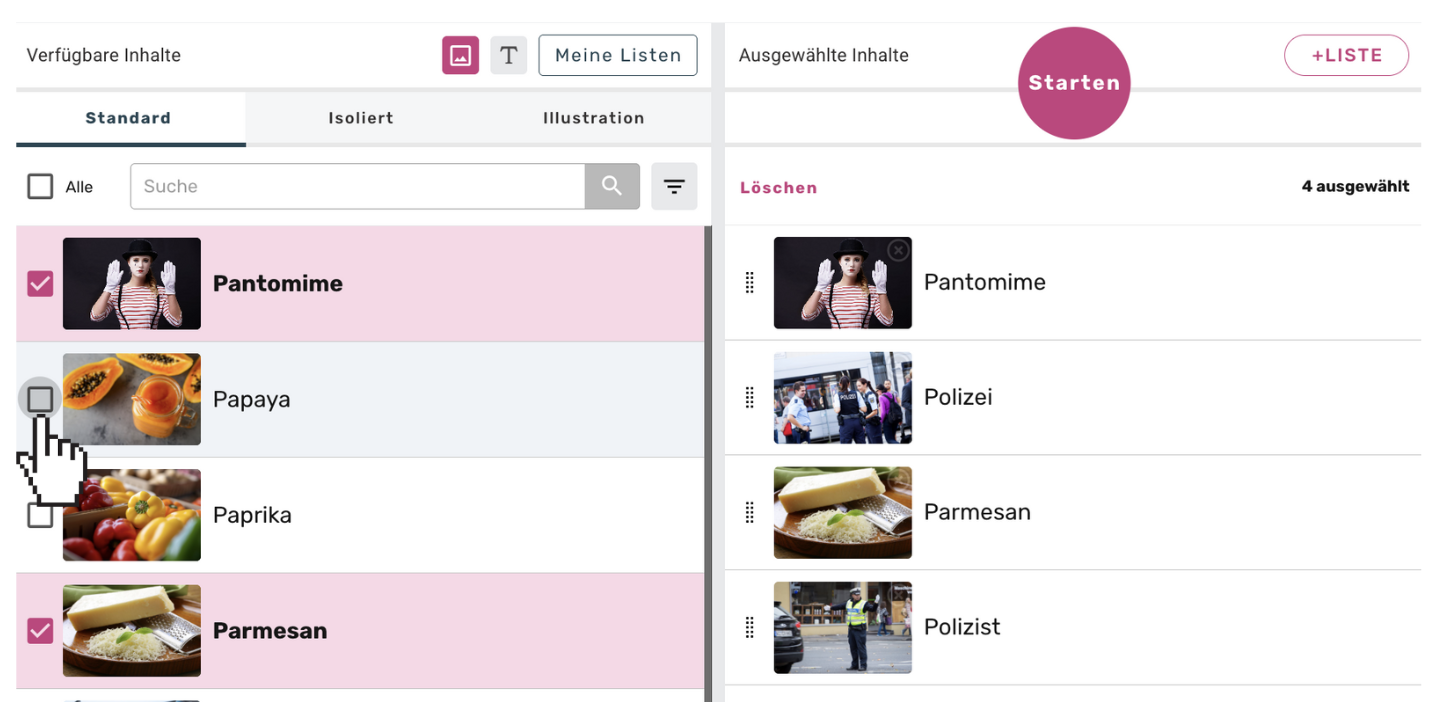Click the +LISTE button
The image size is (1444, 702).
[x=1346, y=55]
